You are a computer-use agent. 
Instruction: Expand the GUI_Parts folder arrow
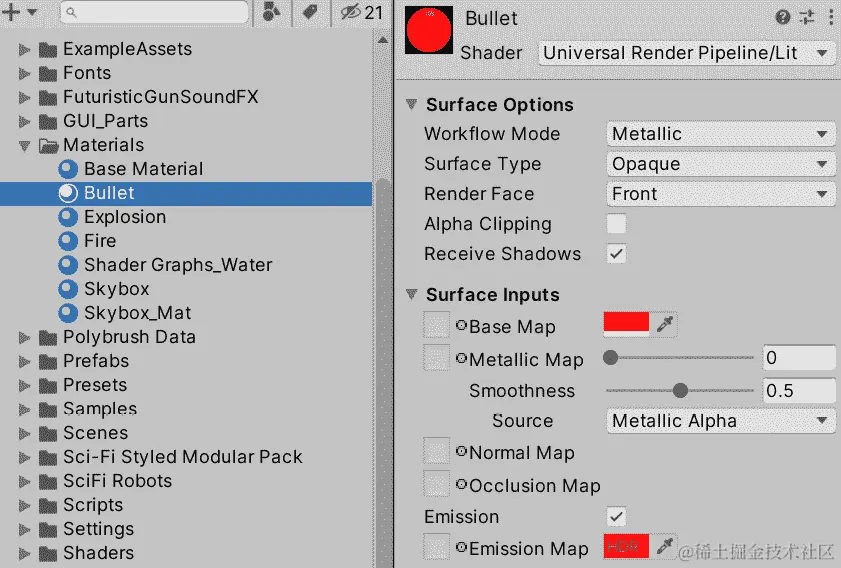[24, 122]
